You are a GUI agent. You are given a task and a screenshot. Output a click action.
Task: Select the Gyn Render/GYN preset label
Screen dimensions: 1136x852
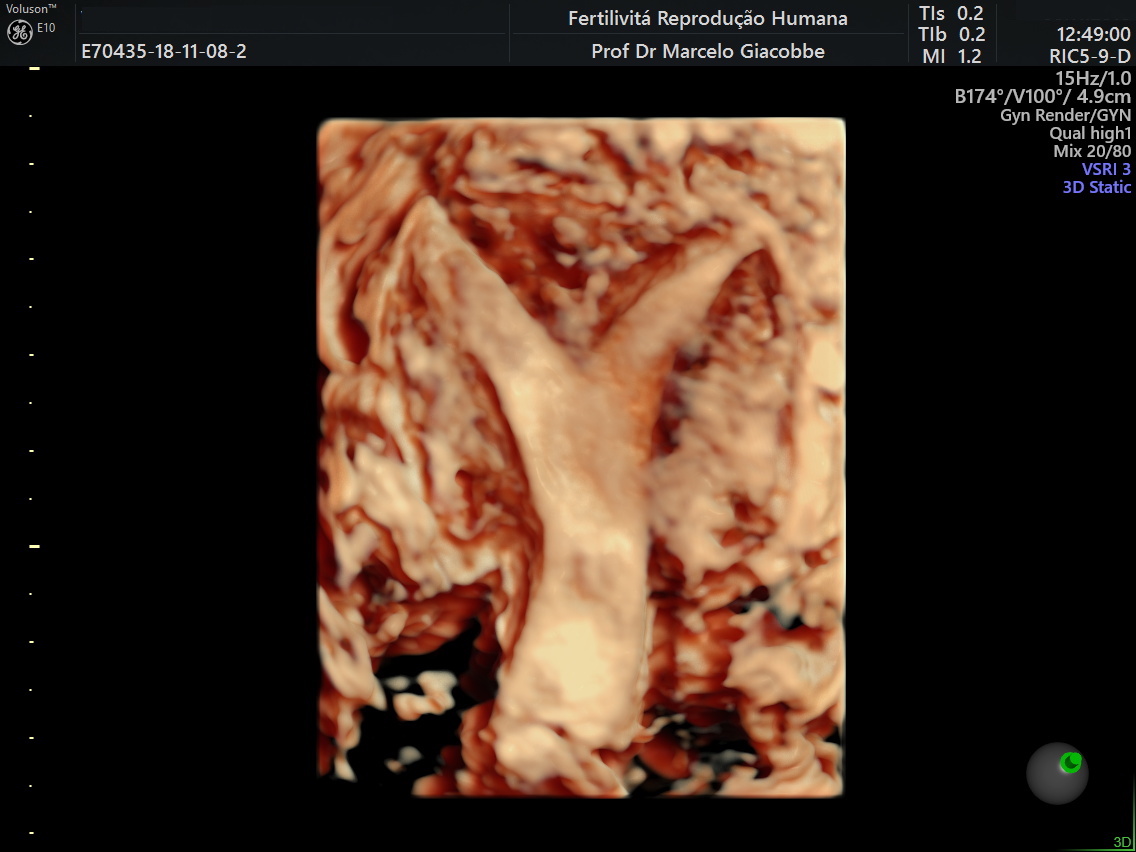point(1065,115)
